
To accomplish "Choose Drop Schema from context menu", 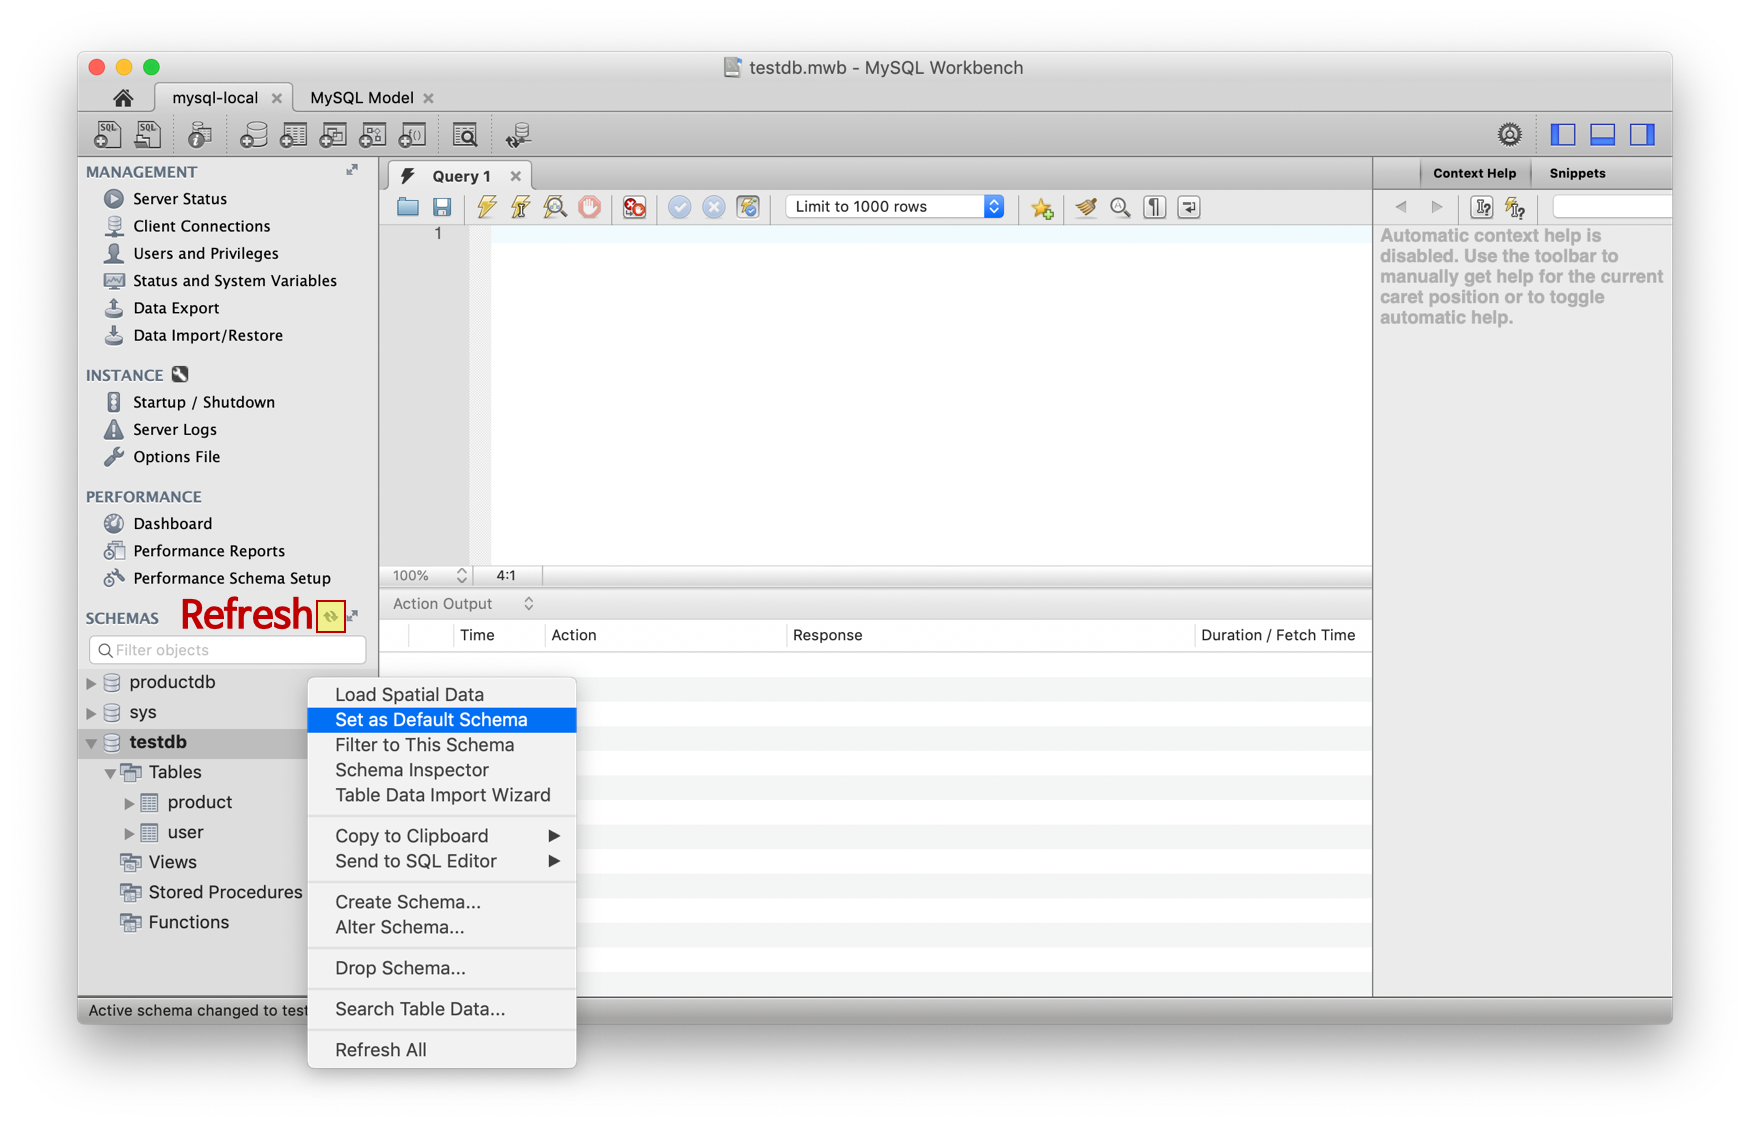I will pyautogui.click(x=400, y=968).
